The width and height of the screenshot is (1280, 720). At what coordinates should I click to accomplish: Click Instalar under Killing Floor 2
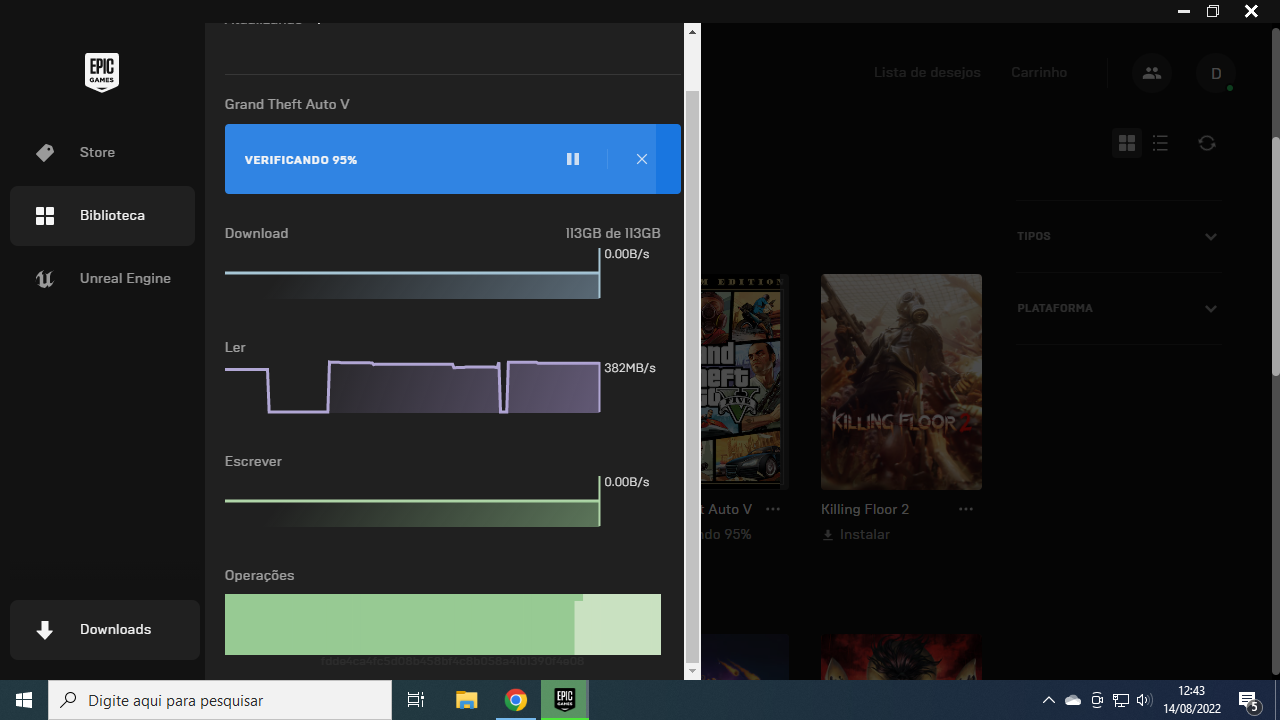coord(856,535)
